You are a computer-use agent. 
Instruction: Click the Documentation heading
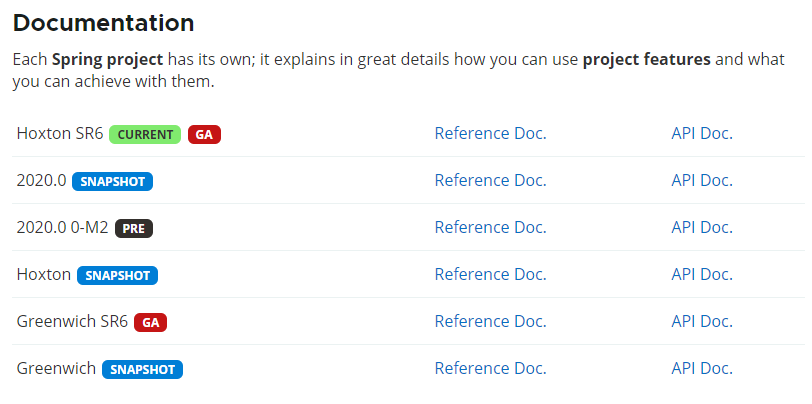(104, 22)
